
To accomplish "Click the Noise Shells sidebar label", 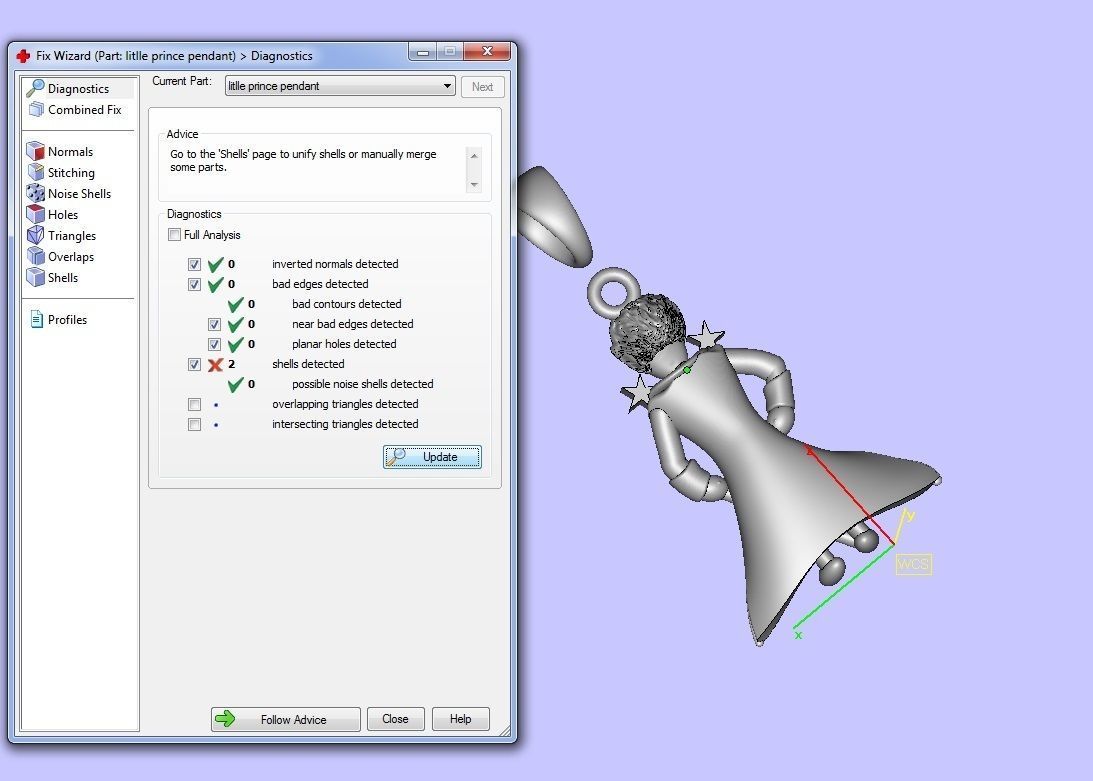I will point(79,193).
